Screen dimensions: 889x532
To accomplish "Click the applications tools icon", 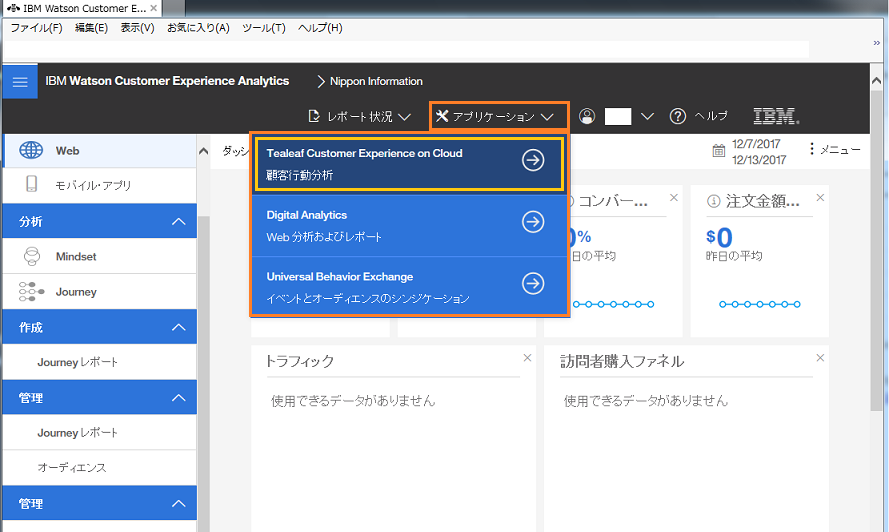I will coord(442,116).
